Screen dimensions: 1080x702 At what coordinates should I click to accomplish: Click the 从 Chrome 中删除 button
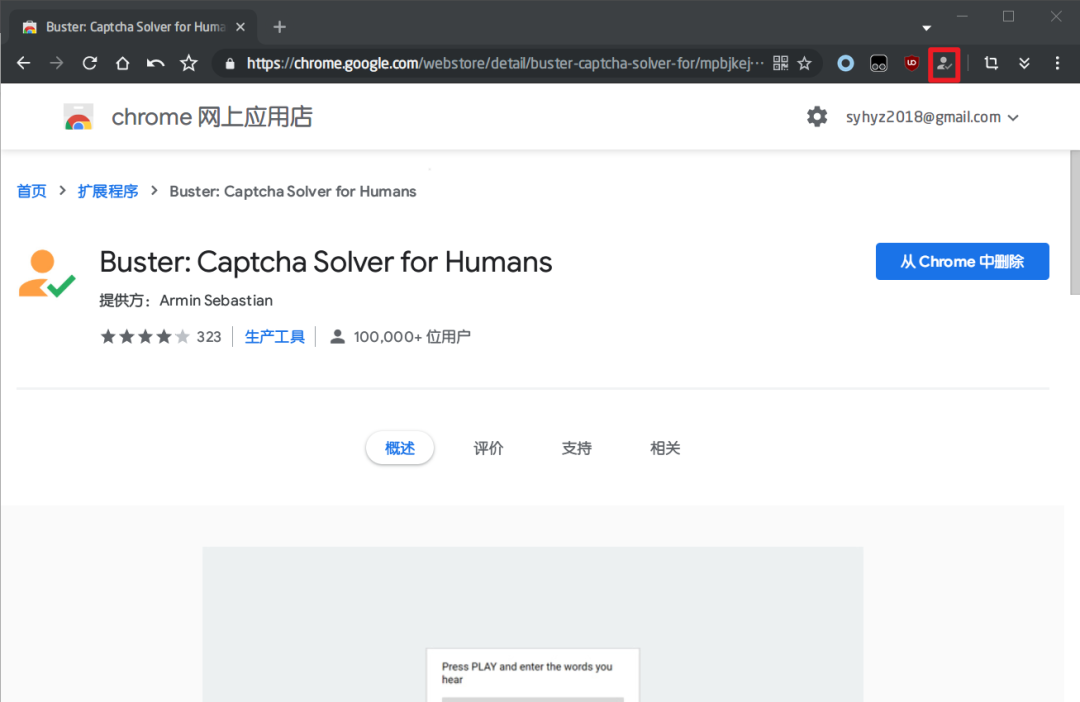[x=962, y=261]
